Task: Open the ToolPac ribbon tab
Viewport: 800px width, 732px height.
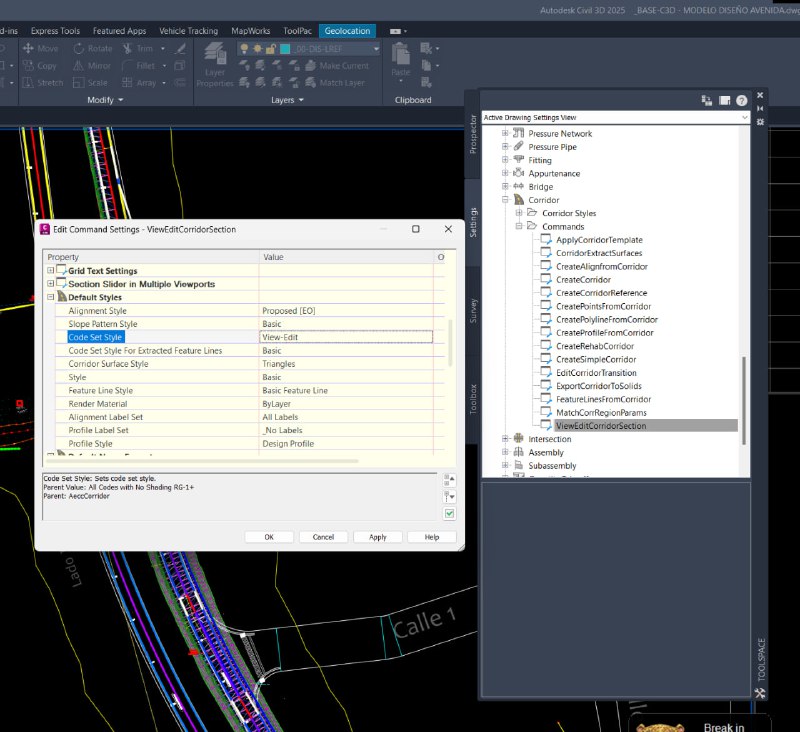Action: coord(297,31)
